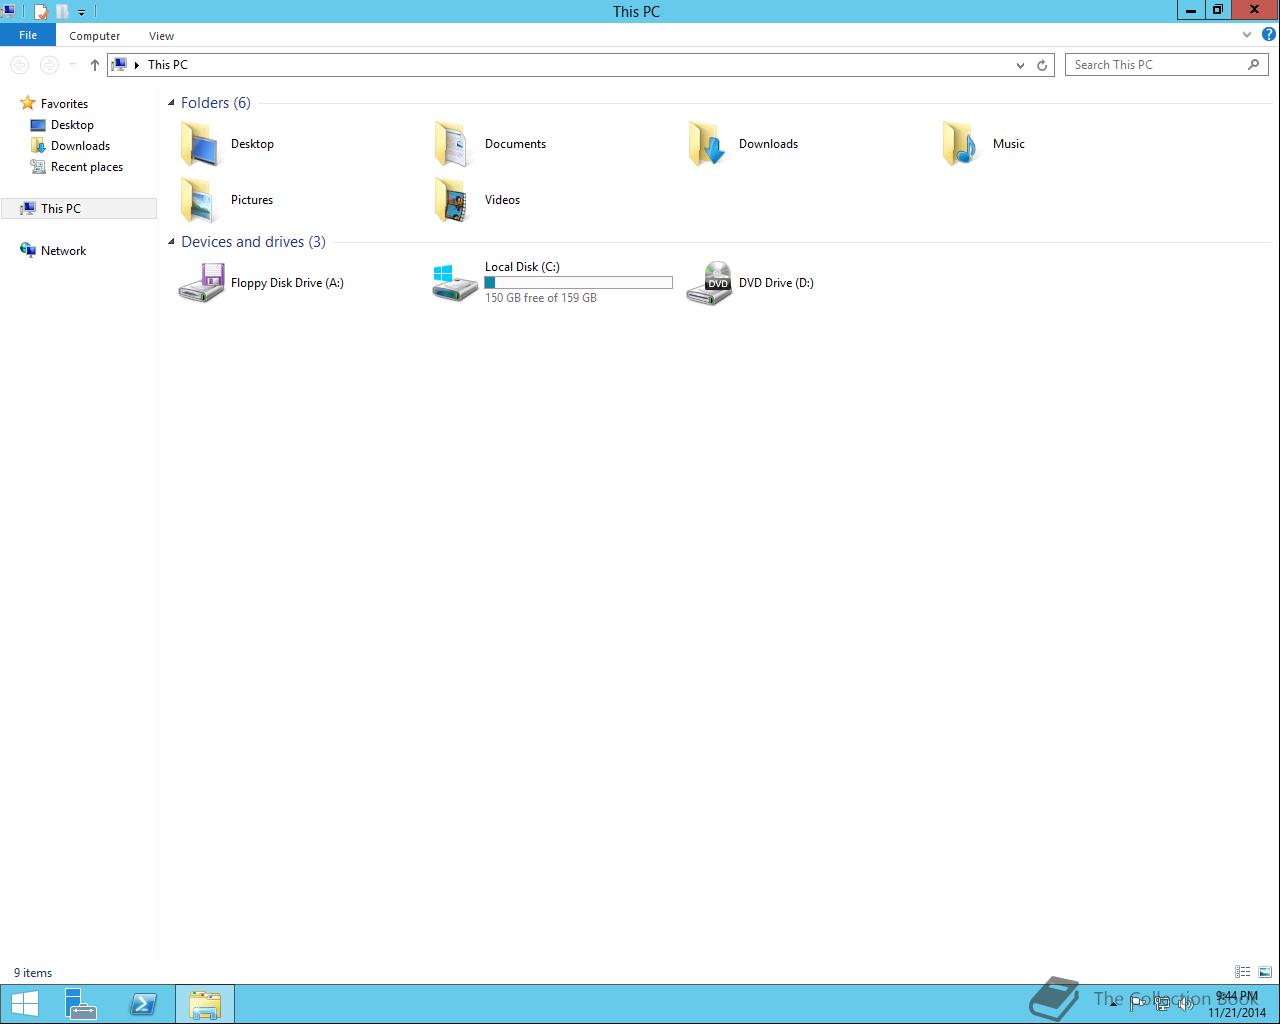Viewport: 1280px width, 1024px height.
Task: Show hidden tray icons arrow
Action: [1113, 1004]
